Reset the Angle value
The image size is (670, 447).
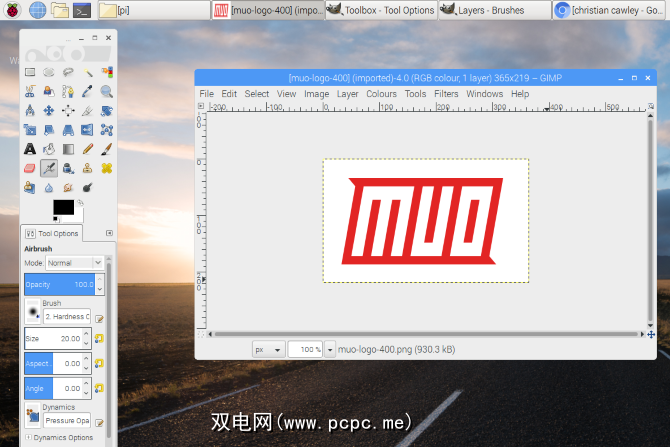[99, 388]
